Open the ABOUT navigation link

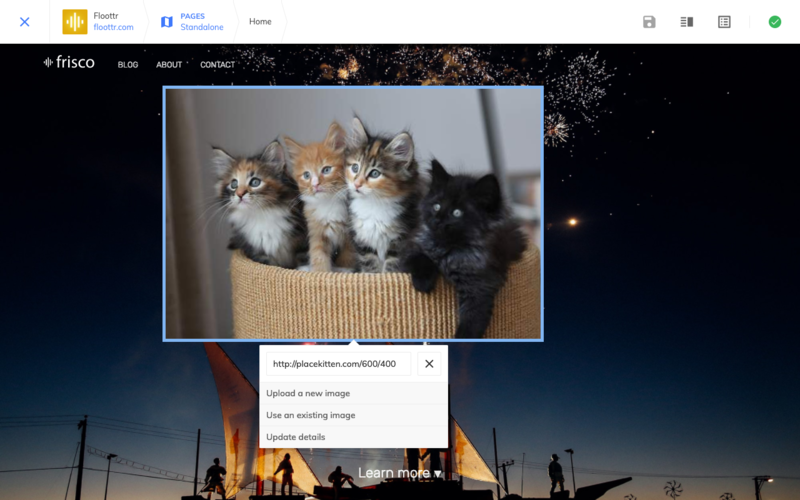pyautogui.click(x=169, y=65)
